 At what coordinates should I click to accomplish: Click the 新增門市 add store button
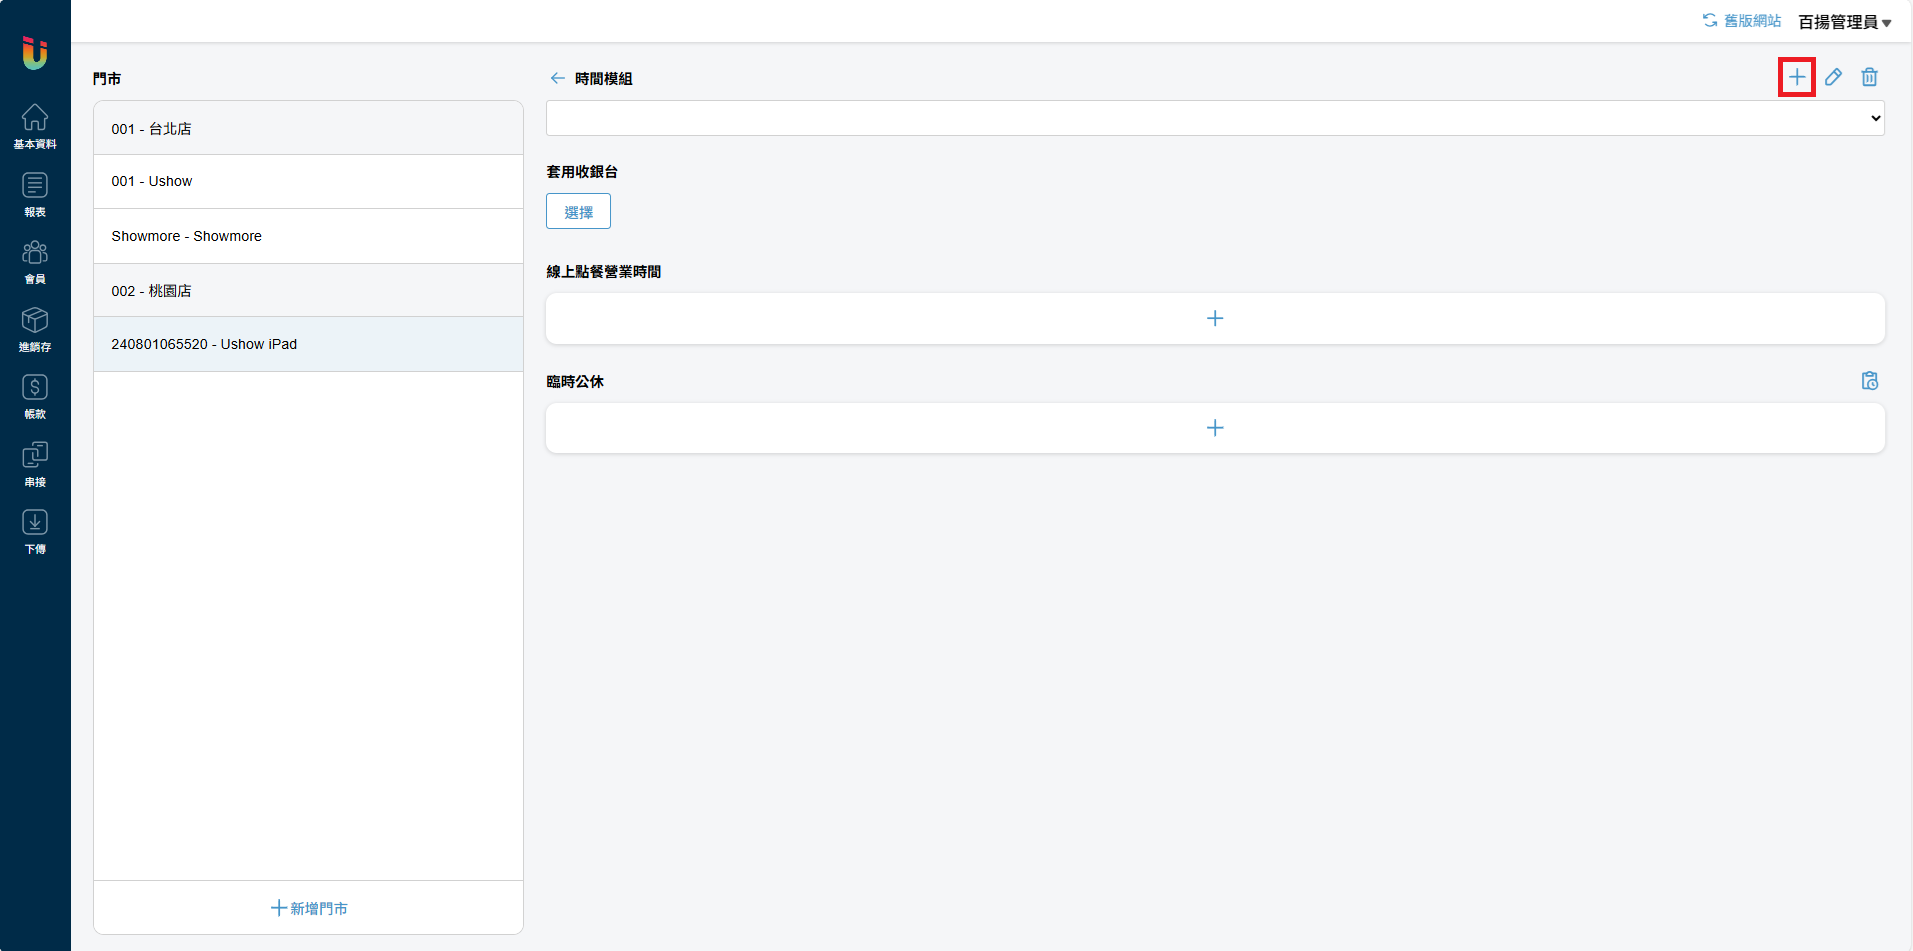click(309, 908)
